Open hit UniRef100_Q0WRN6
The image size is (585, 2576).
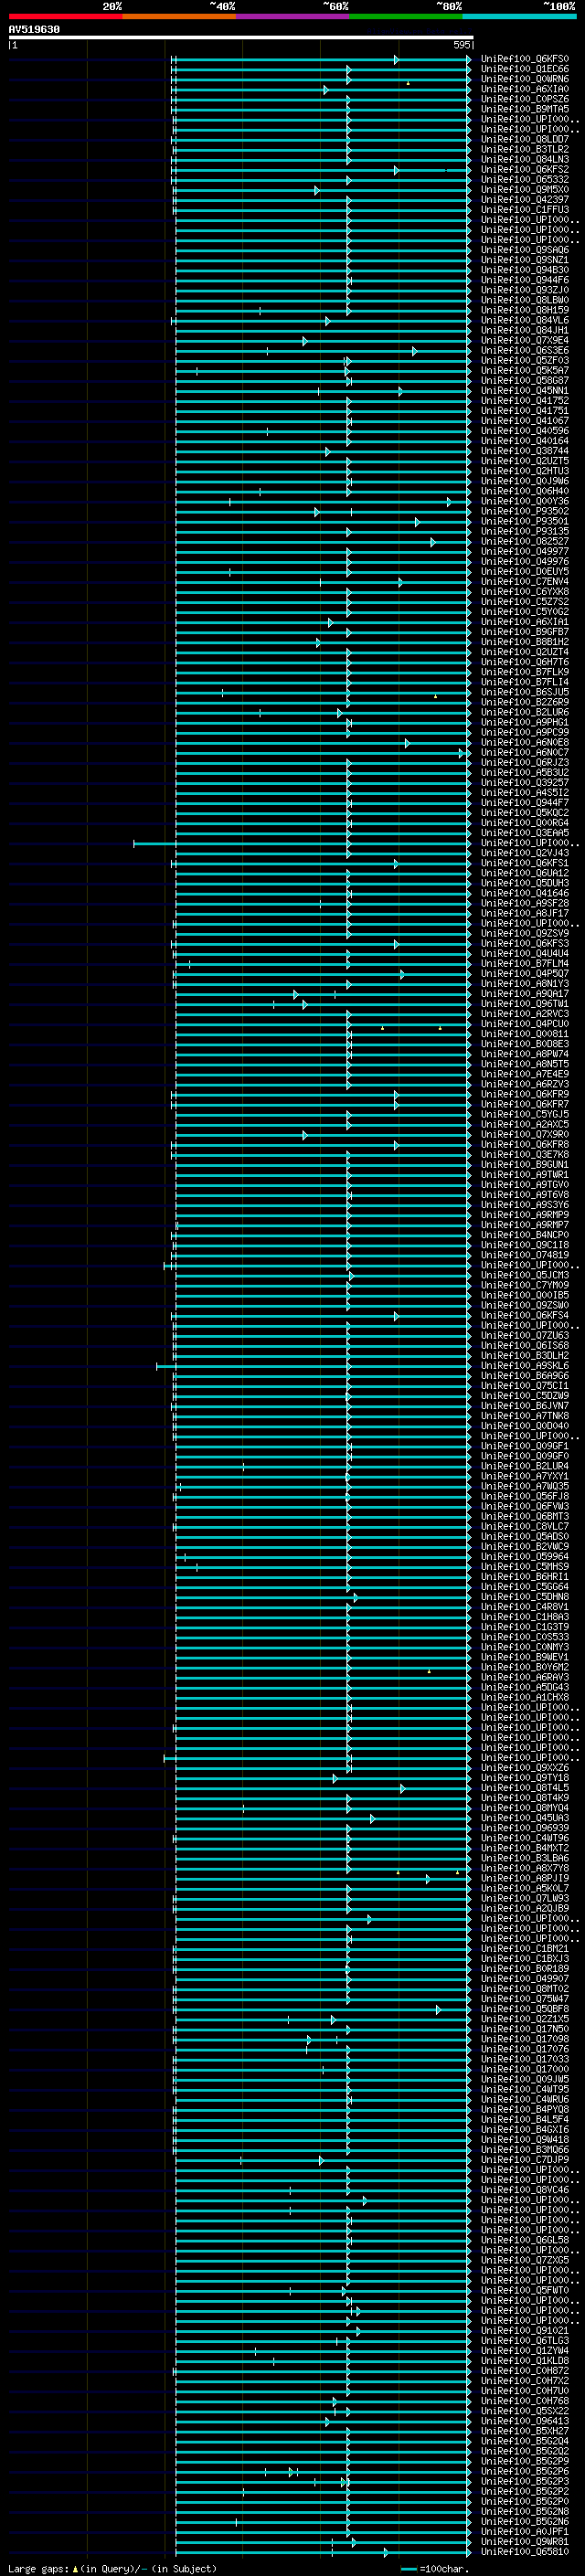tap(525, 79)
